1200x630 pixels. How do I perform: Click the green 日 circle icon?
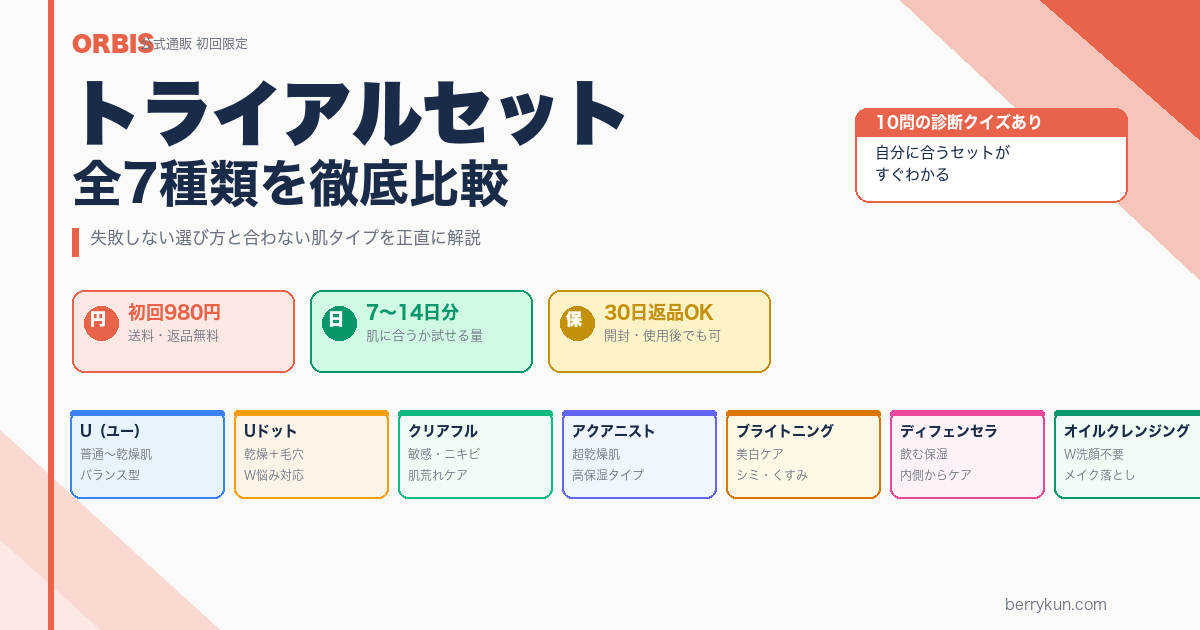(337, 321)
